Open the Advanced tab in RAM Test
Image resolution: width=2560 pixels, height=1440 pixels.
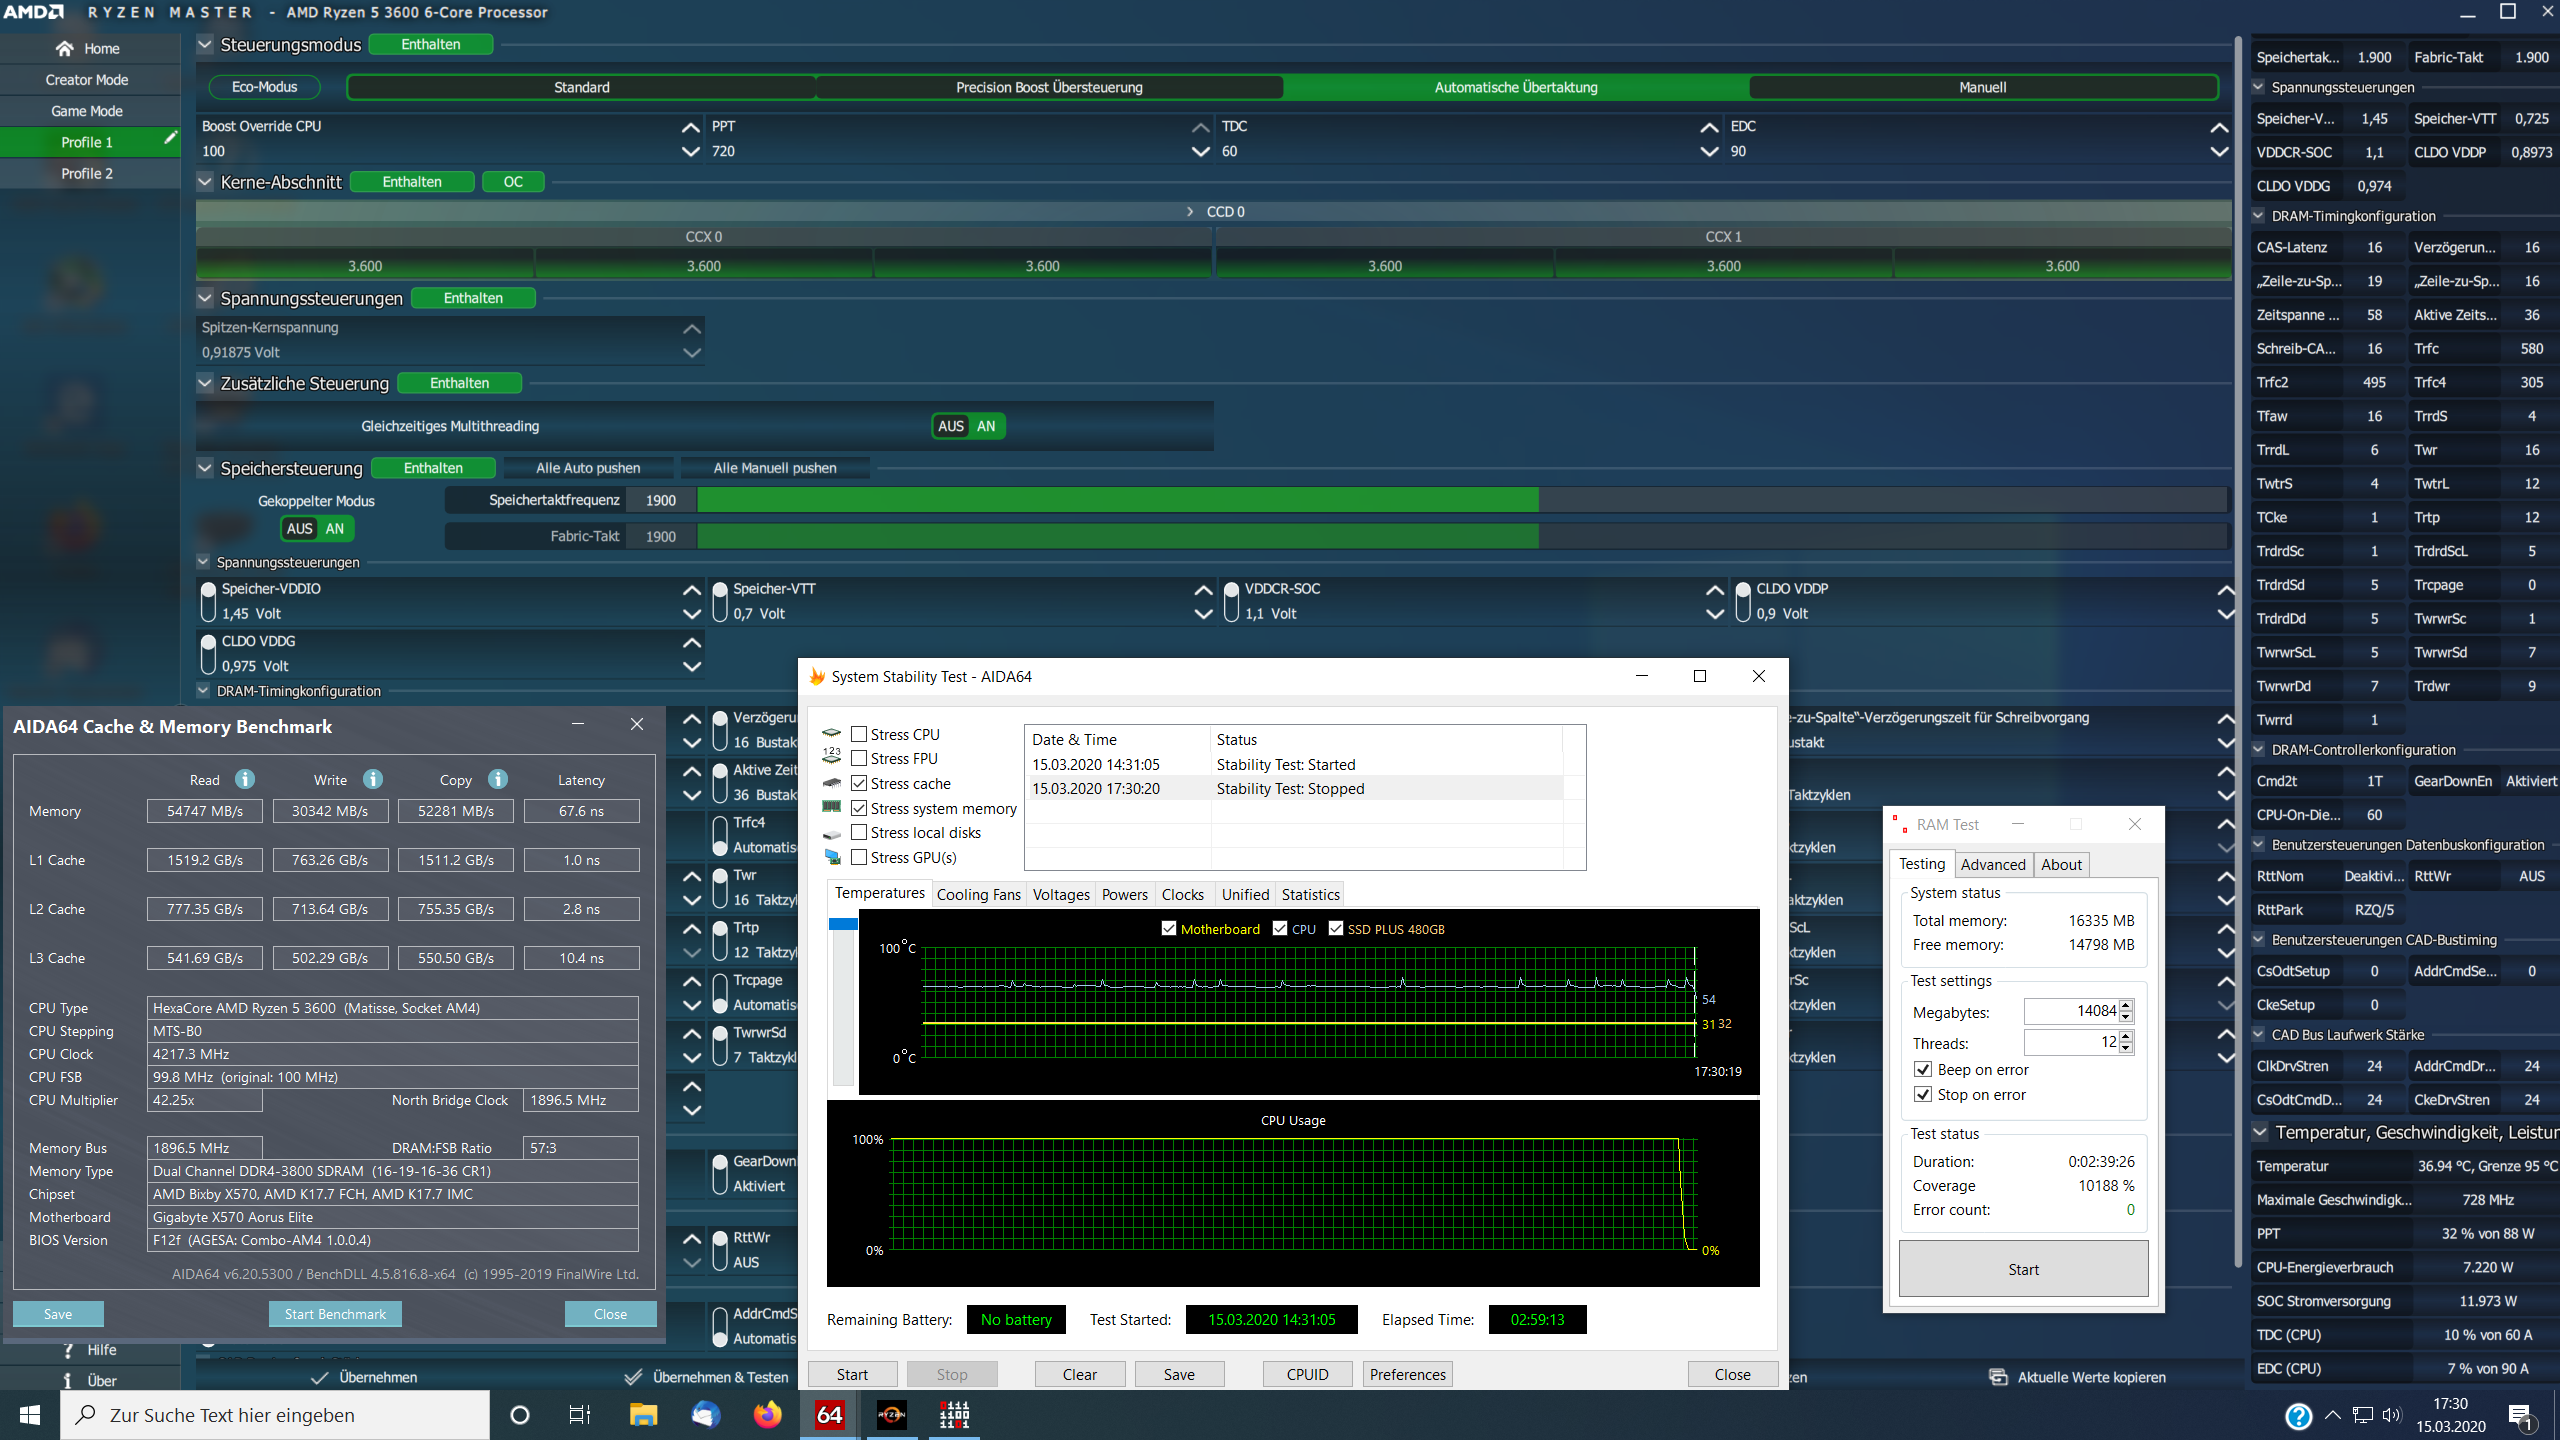click(1992, 864)
